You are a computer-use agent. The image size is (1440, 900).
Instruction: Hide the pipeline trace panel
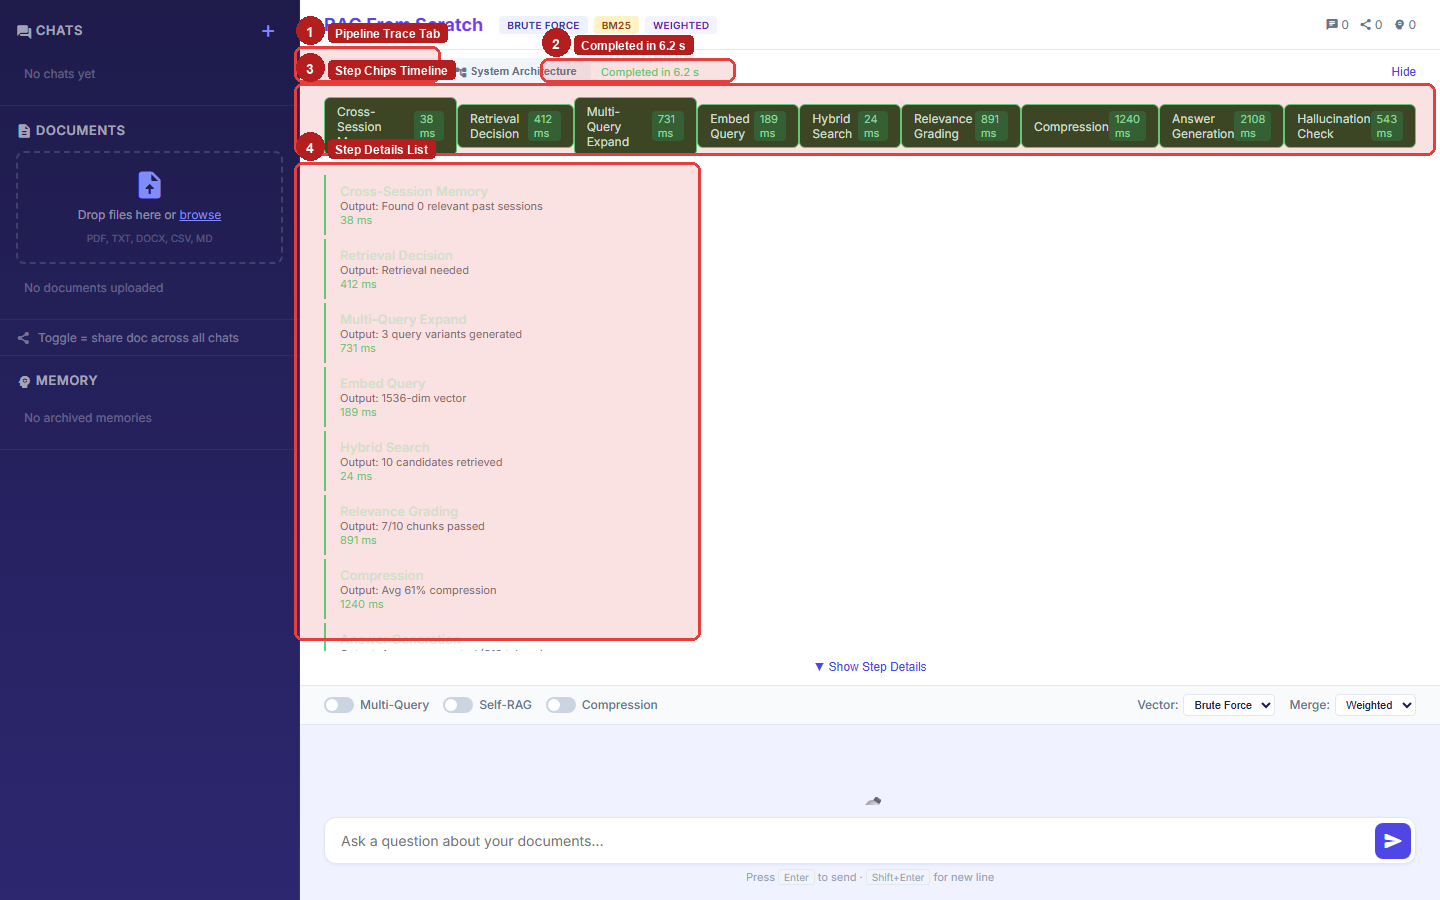(x=1403, y=72)
